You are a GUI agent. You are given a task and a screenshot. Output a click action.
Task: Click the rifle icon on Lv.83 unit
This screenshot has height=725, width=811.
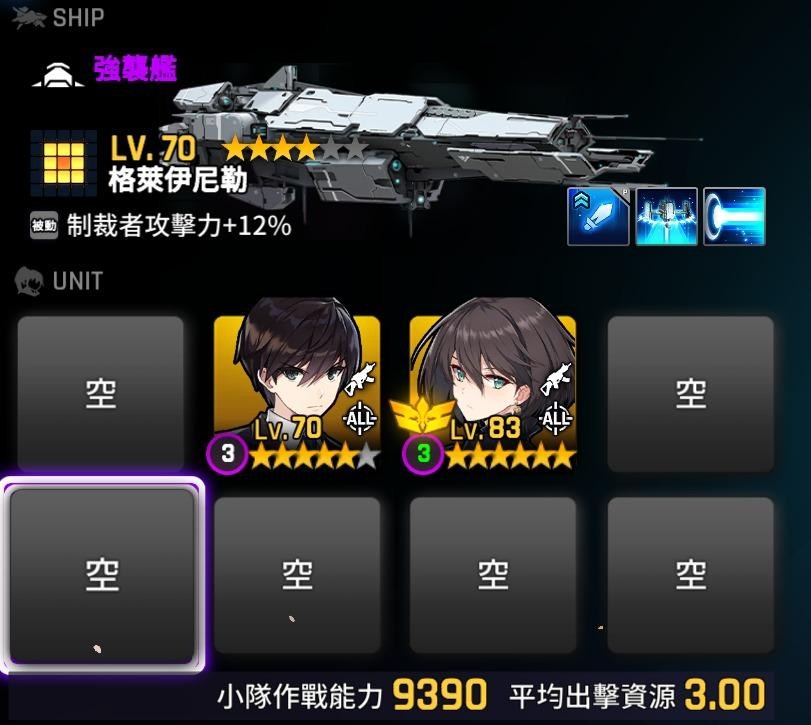[557, 379]
